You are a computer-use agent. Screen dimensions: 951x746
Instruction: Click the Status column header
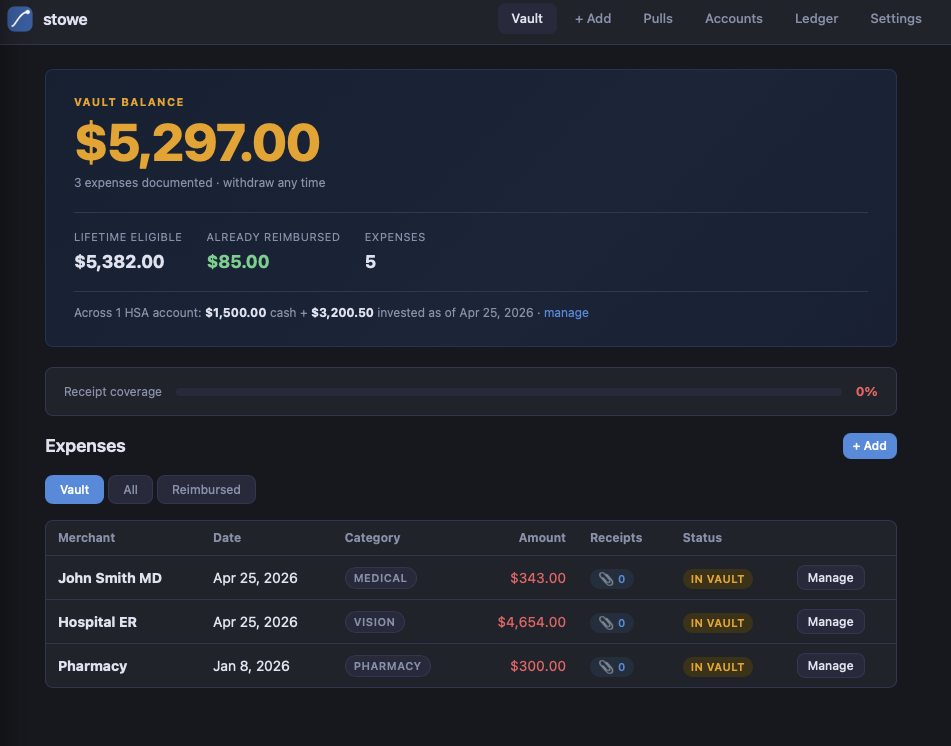tap(702, 538)
